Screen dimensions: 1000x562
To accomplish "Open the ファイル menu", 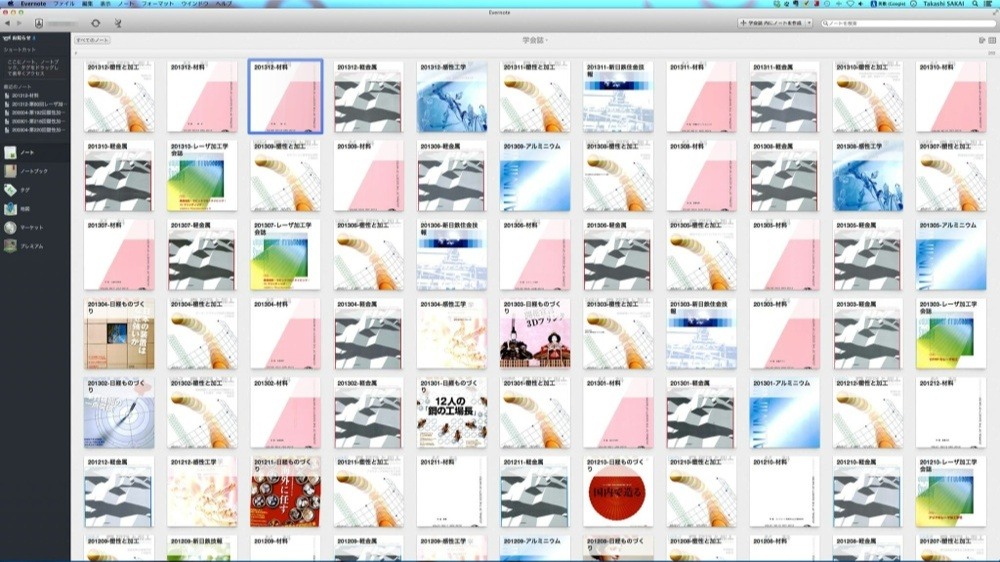I will point(64,4).
